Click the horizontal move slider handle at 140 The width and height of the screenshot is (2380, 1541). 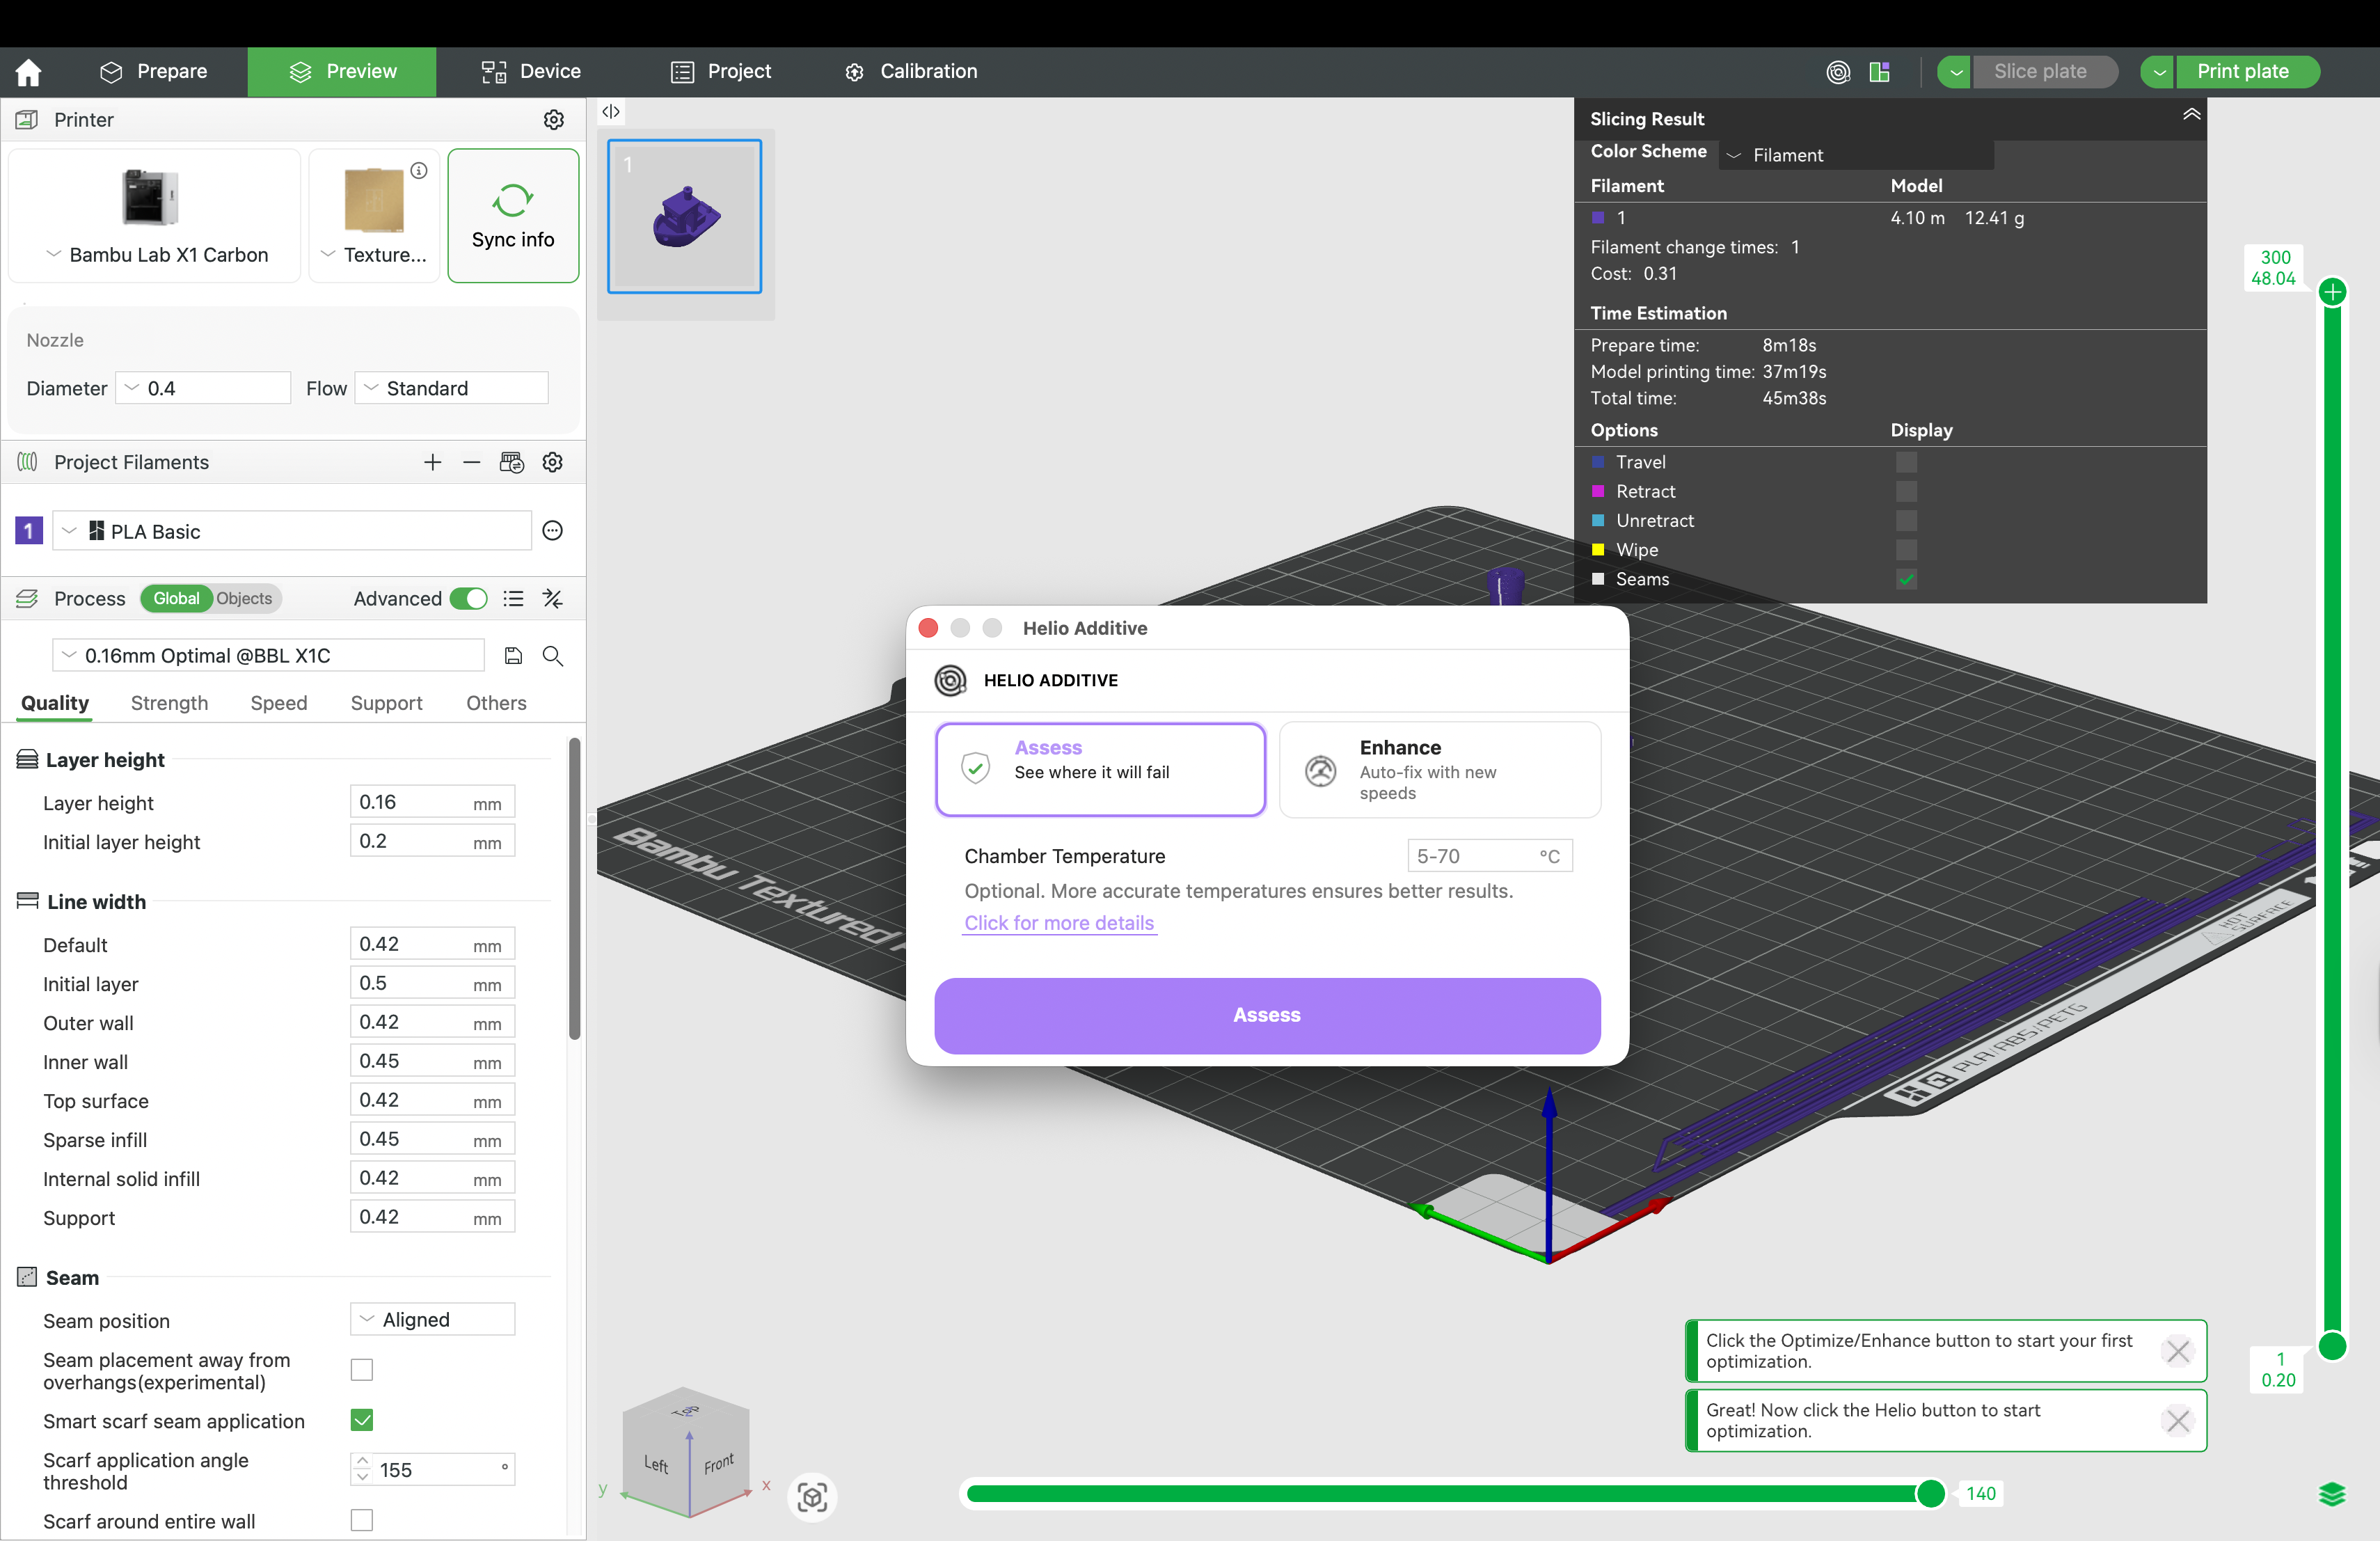click(x=1930, y=1493)
